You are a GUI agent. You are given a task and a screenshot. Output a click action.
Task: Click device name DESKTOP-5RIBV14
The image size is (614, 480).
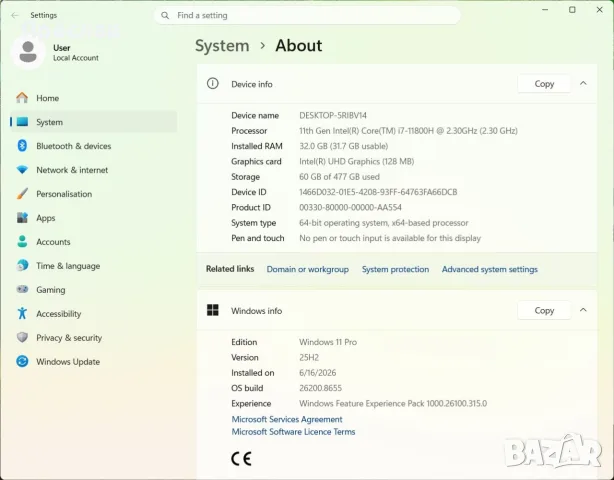coord(333,115)
